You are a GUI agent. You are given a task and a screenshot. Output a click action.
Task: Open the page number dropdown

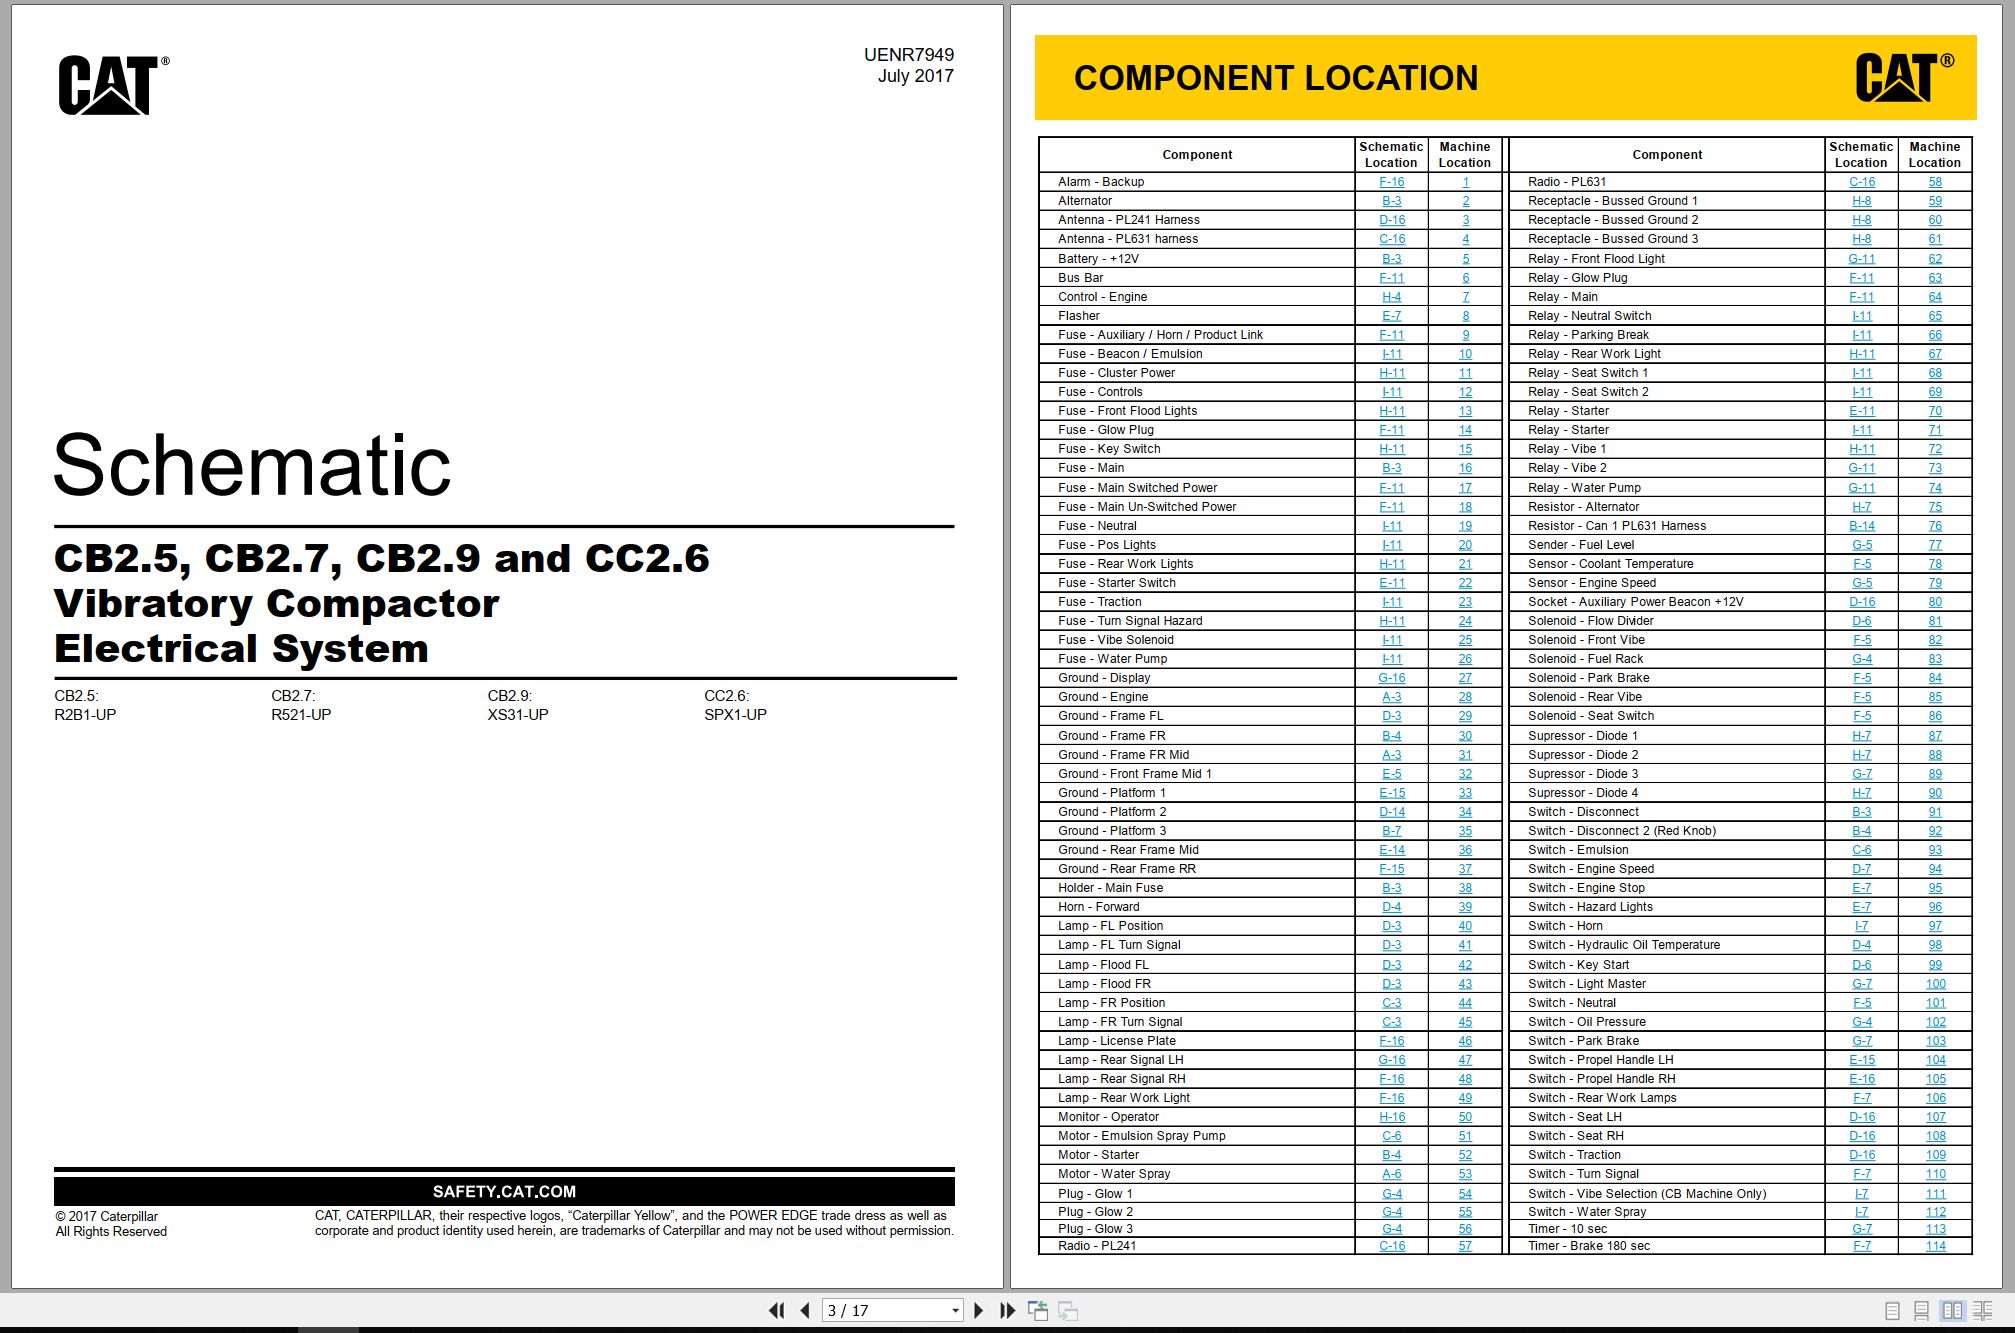tap(955, 1311)
